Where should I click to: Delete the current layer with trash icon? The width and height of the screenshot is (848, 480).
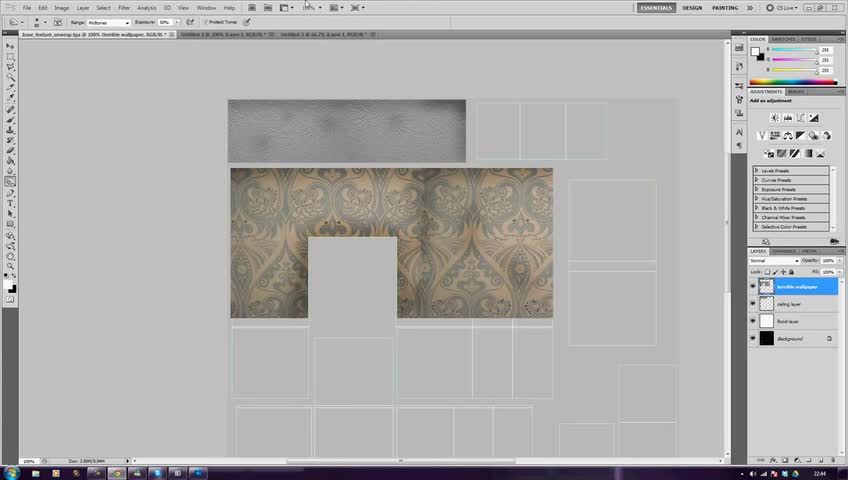pyautogui.click(x=832, y=460)
